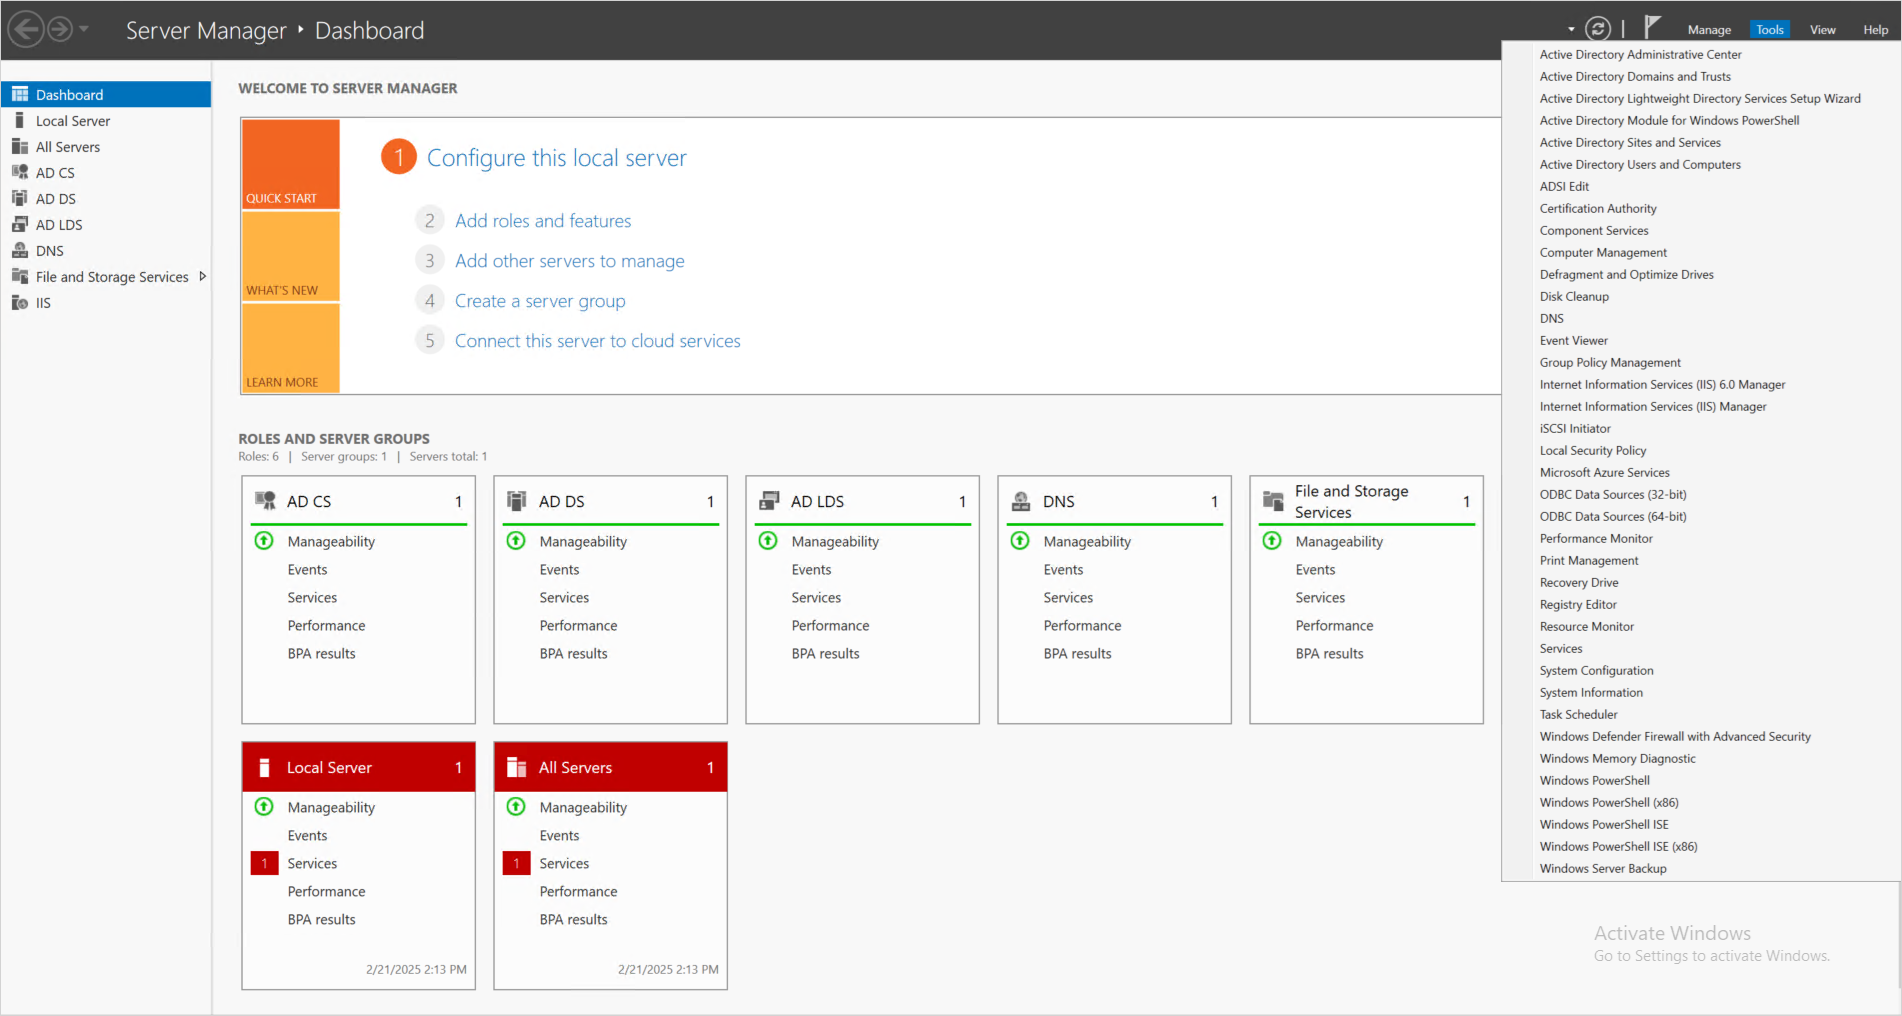Select Event Viewer from Tools menu
Screen dimensions: 1902x1016
[1573, 341]
